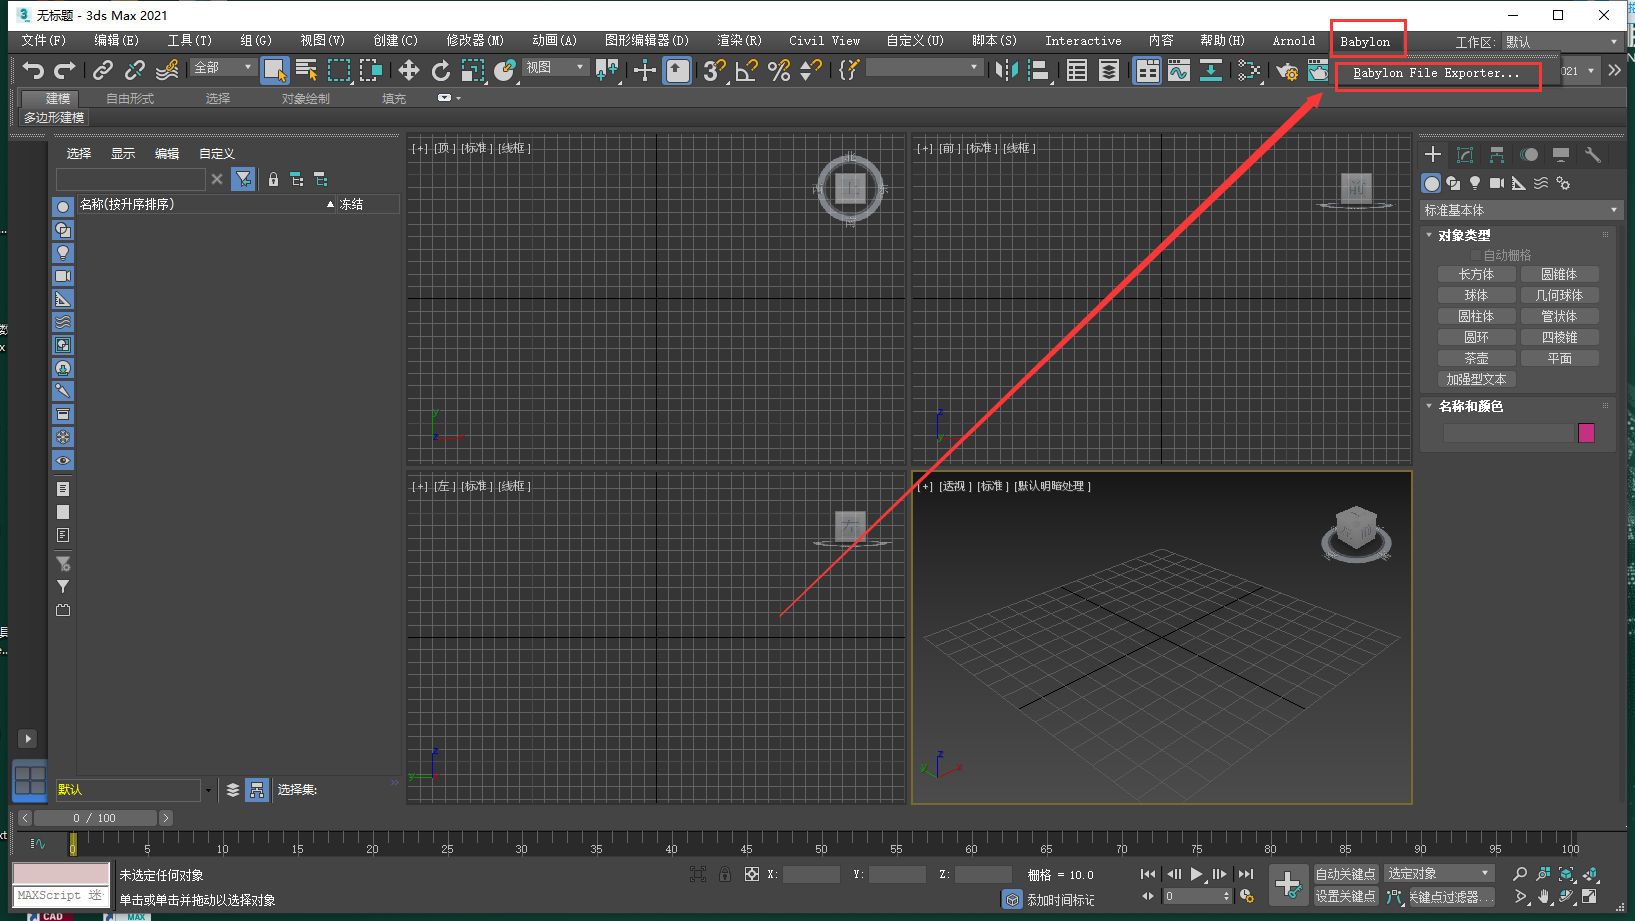Click Babylon File Exporter menu entry
Viewport: 1635px width, 921px height.
tap(1438, 74)
